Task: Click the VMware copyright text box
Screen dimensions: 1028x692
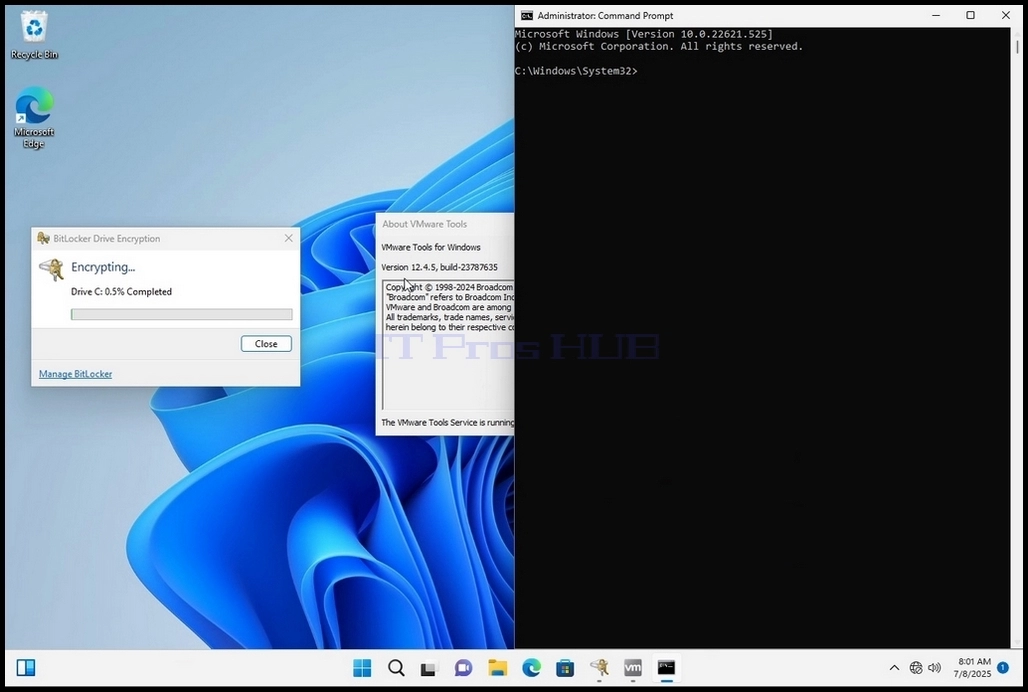Action: click(448, 345)
